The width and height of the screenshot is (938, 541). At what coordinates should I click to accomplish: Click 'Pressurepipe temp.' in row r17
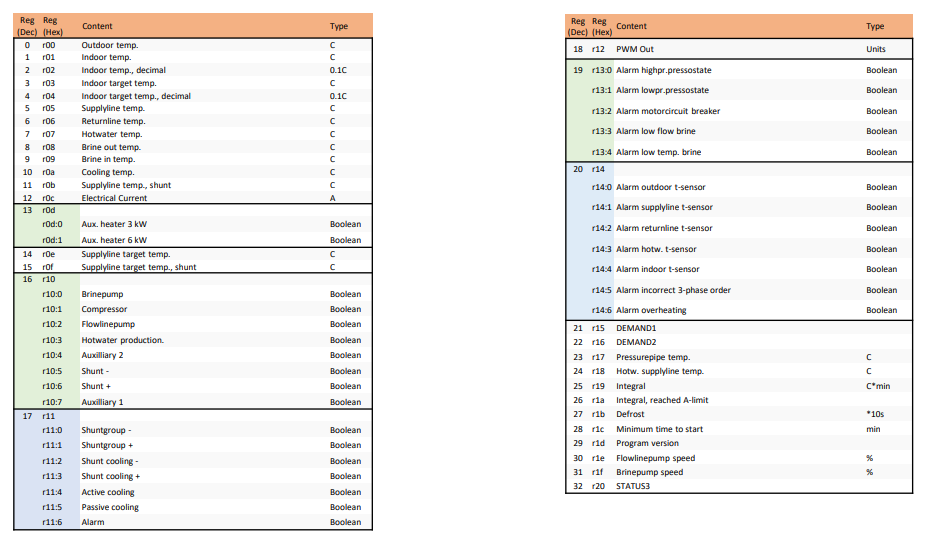[653, 357]
